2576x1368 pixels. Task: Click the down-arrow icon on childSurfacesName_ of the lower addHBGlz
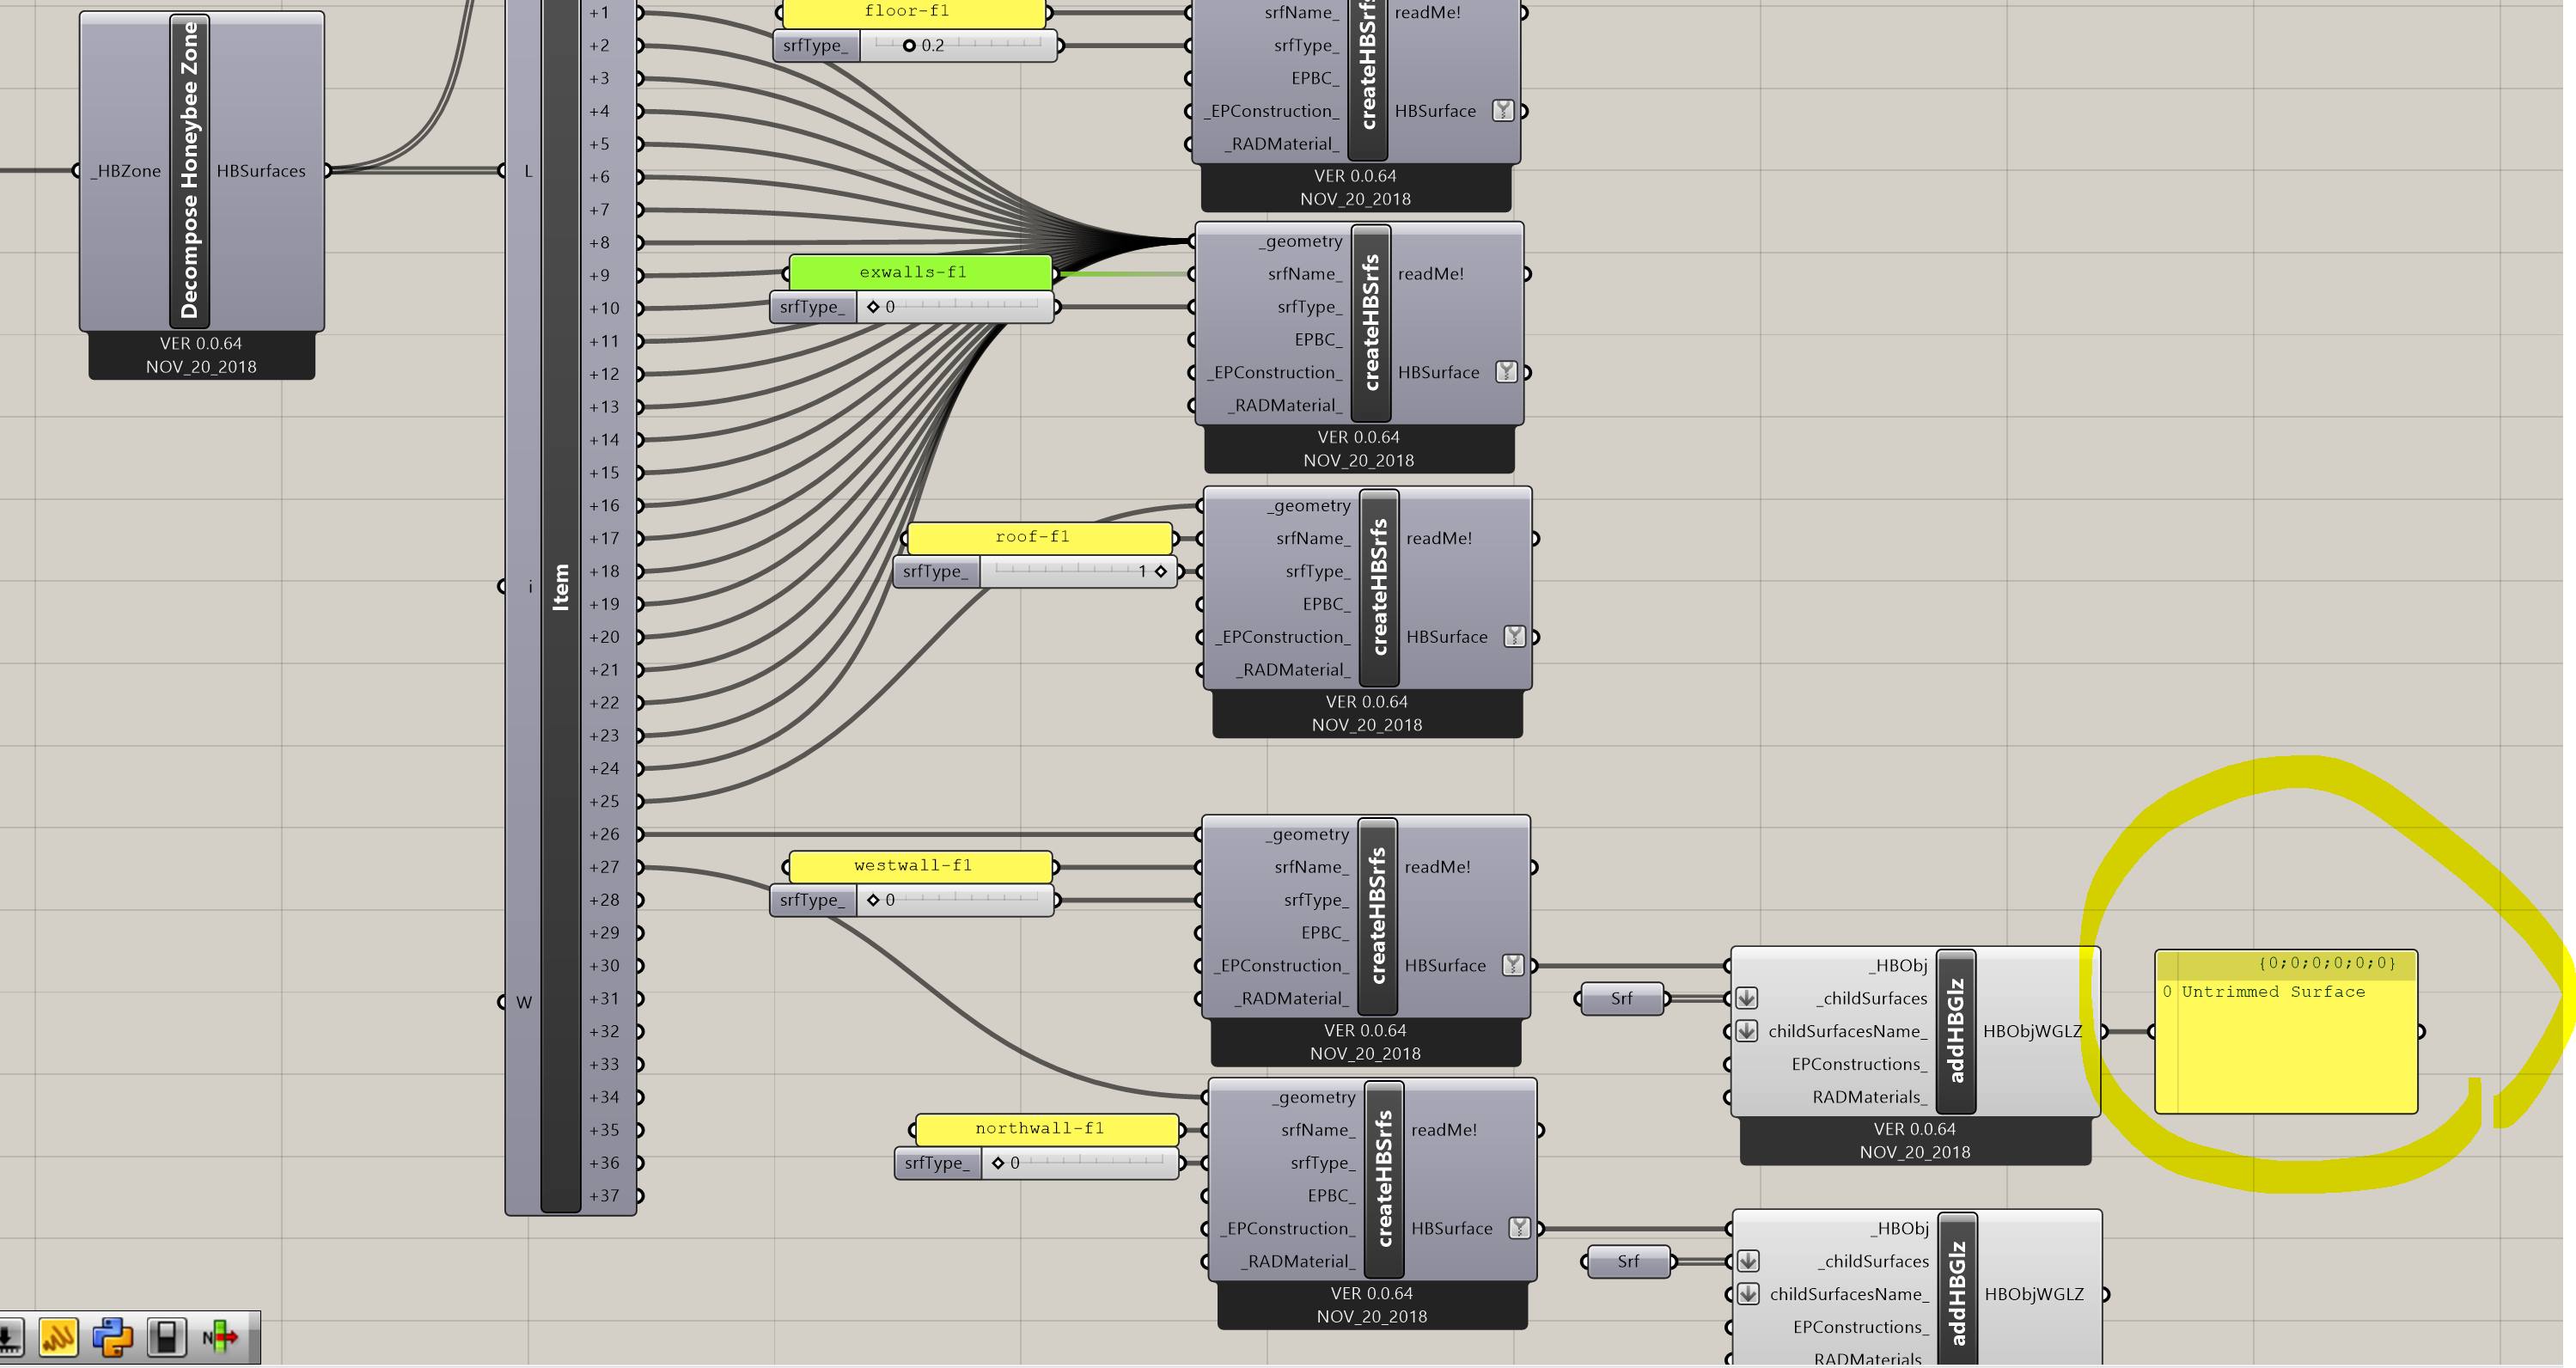coord(1748,1294)
